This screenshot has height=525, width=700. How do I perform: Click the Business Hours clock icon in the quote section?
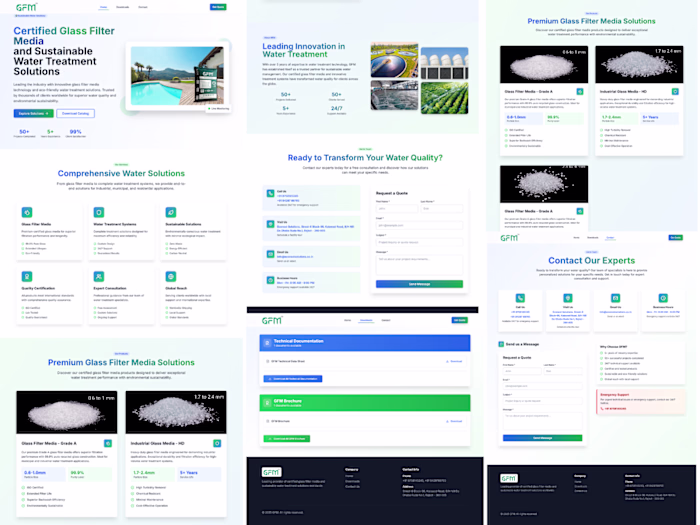pyautogui.click(x=271, y=280)
